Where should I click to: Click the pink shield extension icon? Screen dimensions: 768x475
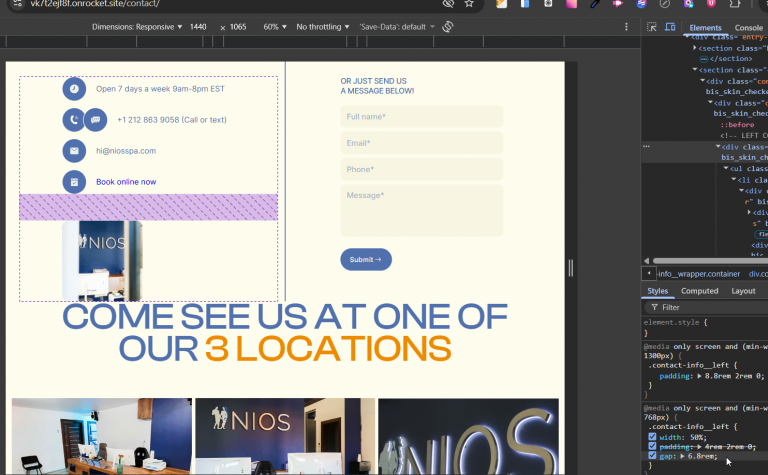point(711,3)
